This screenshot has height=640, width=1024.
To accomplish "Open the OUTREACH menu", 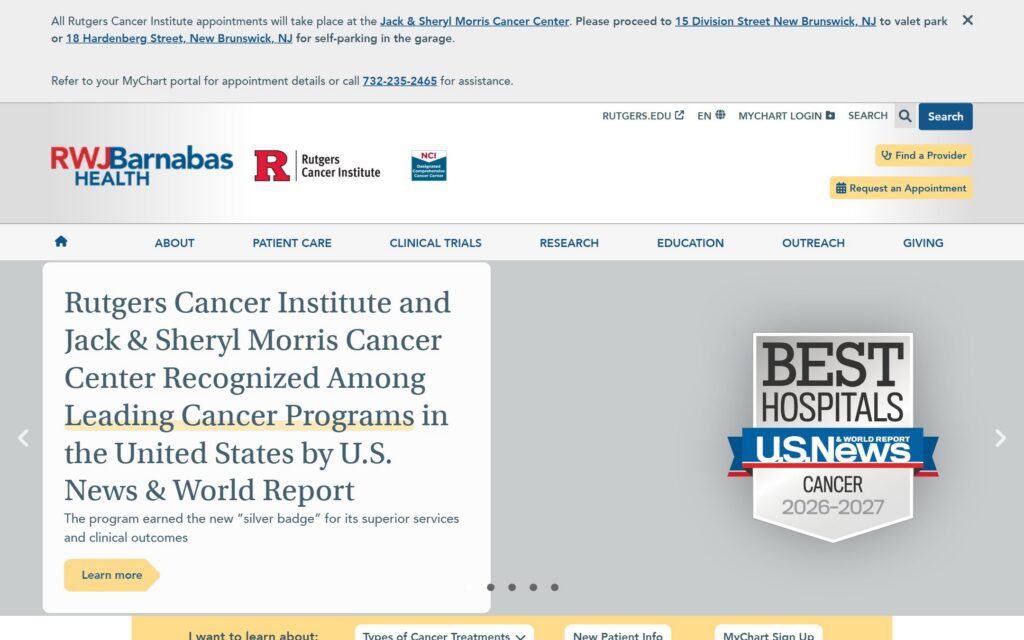I will click(813, 243).
